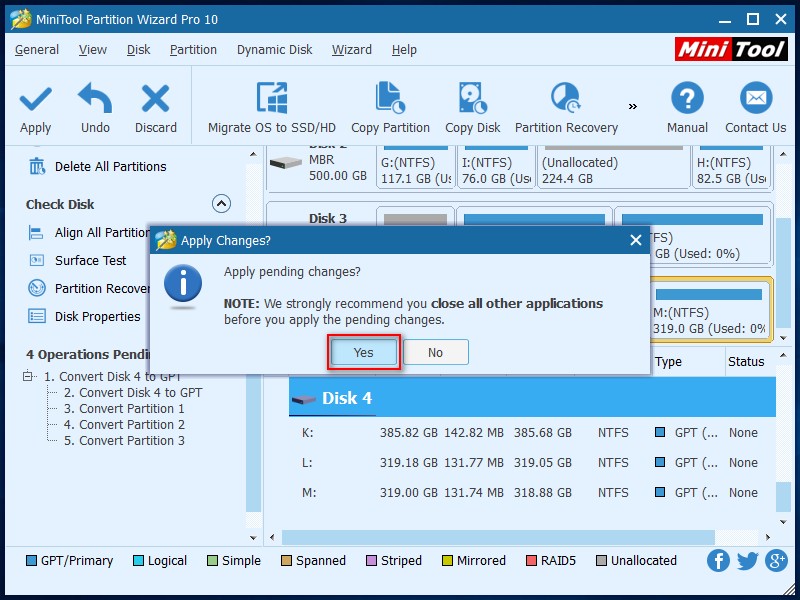
Task: Click the Disk 2 drive icon
Action: [x=286, y=163]
